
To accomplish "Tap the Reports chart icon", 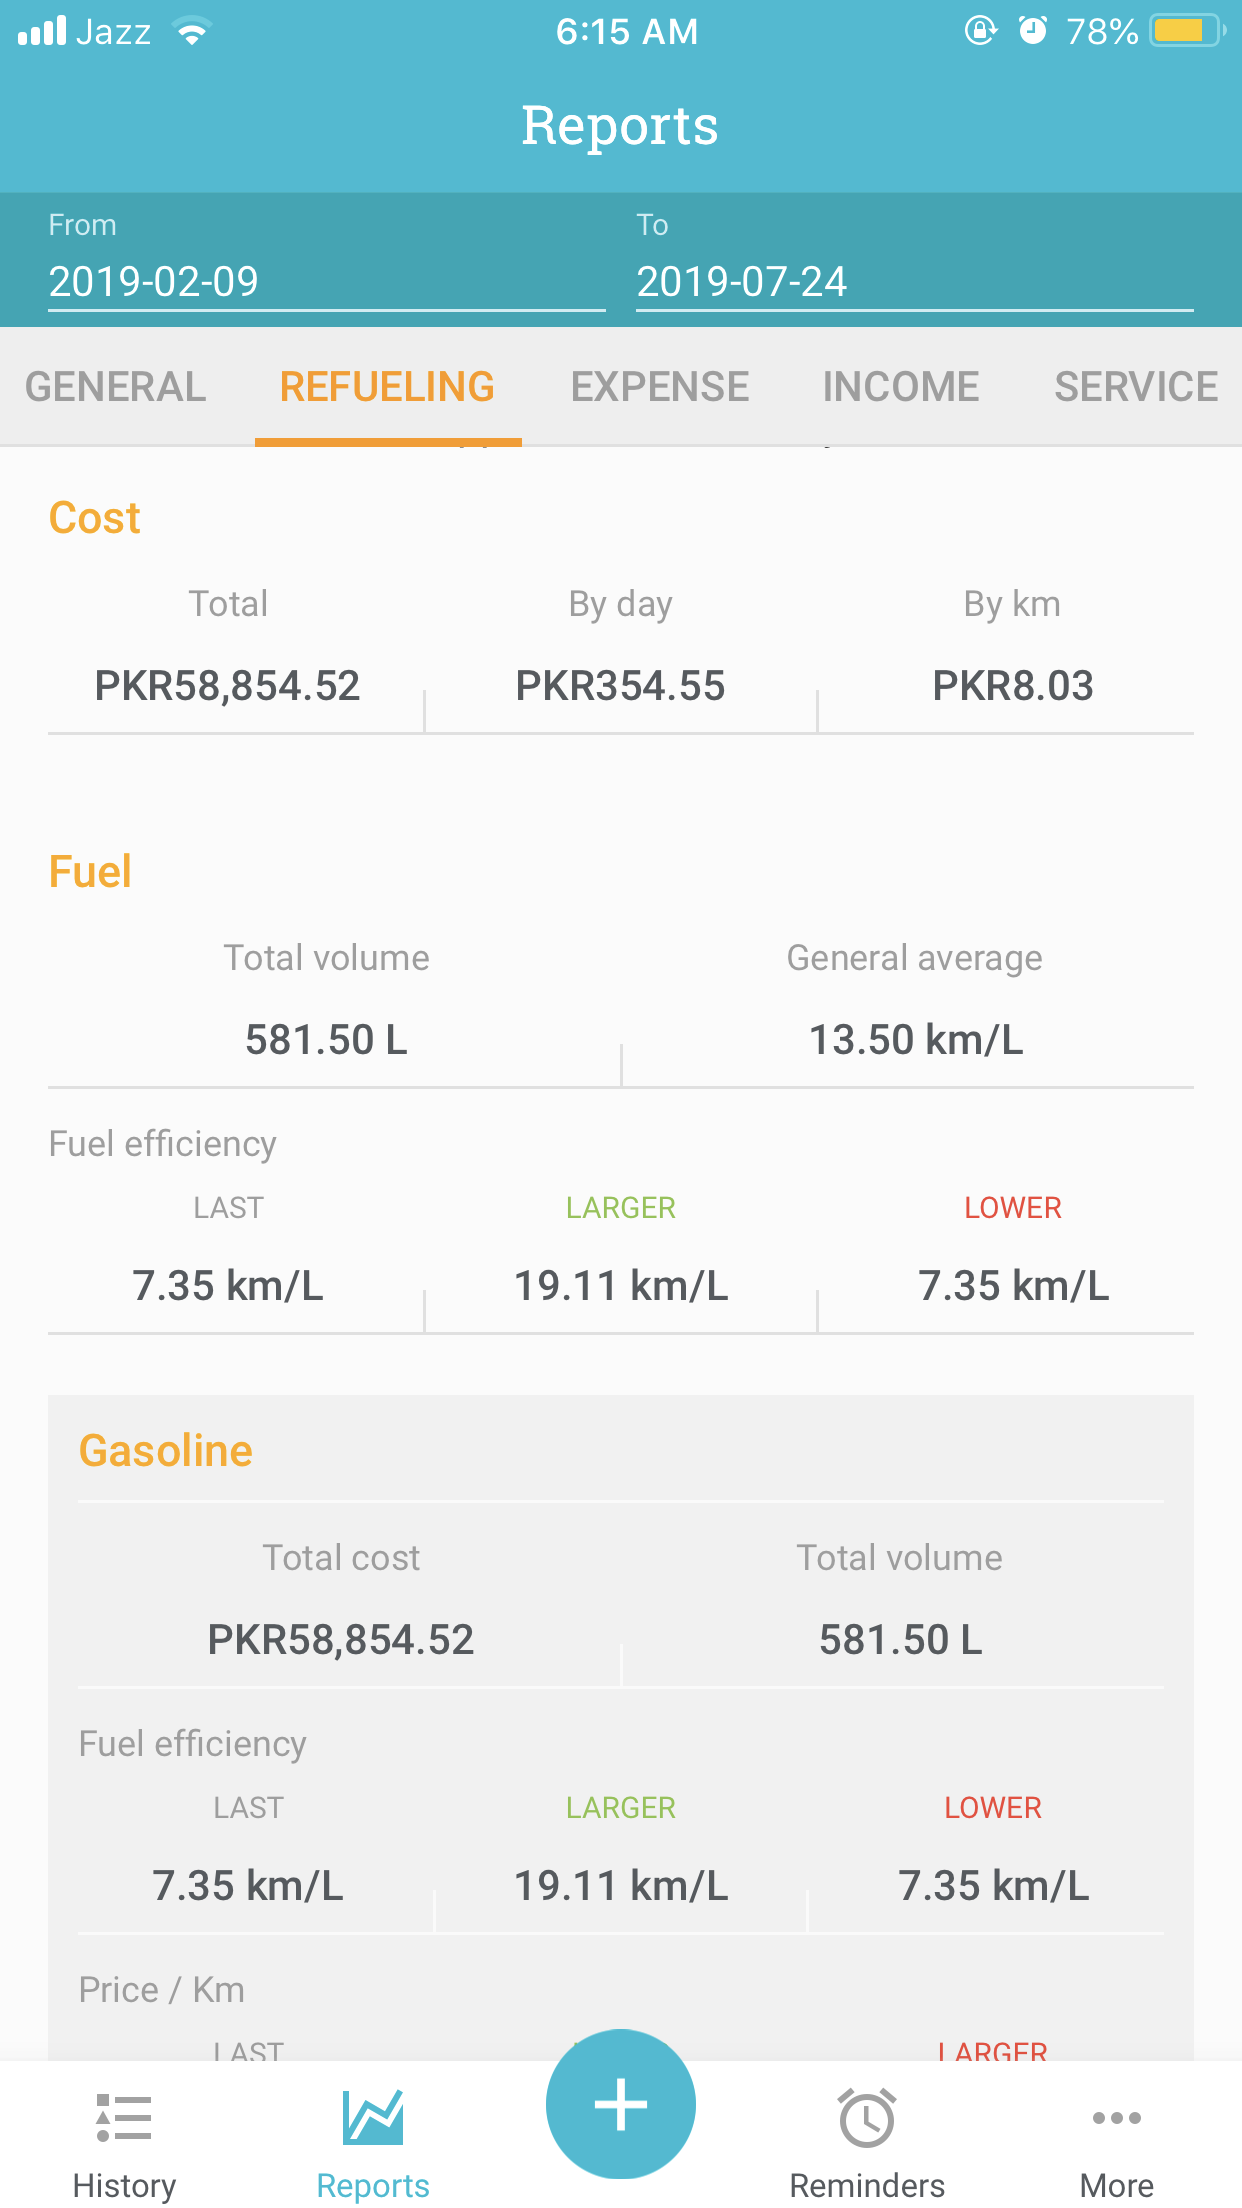I will (x=373, y=2117).
